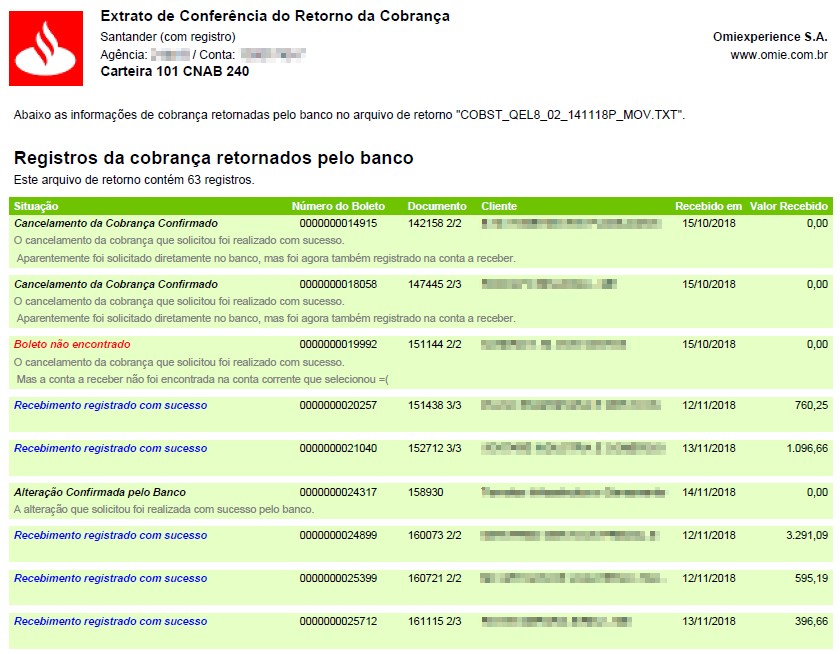Click the Recebido em column header
Viewport: 840px width, 654px height.
(708, 206)
